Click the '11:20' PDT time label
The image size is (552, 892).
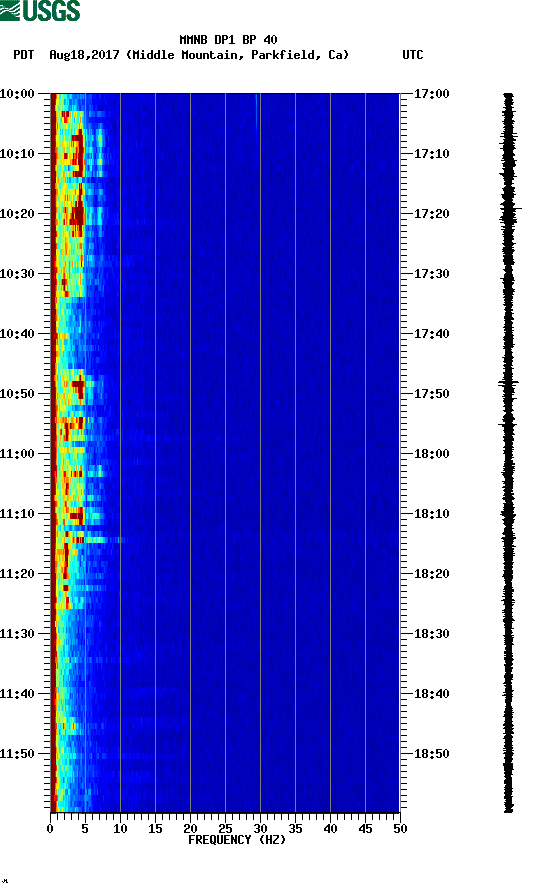coord(17,573)
